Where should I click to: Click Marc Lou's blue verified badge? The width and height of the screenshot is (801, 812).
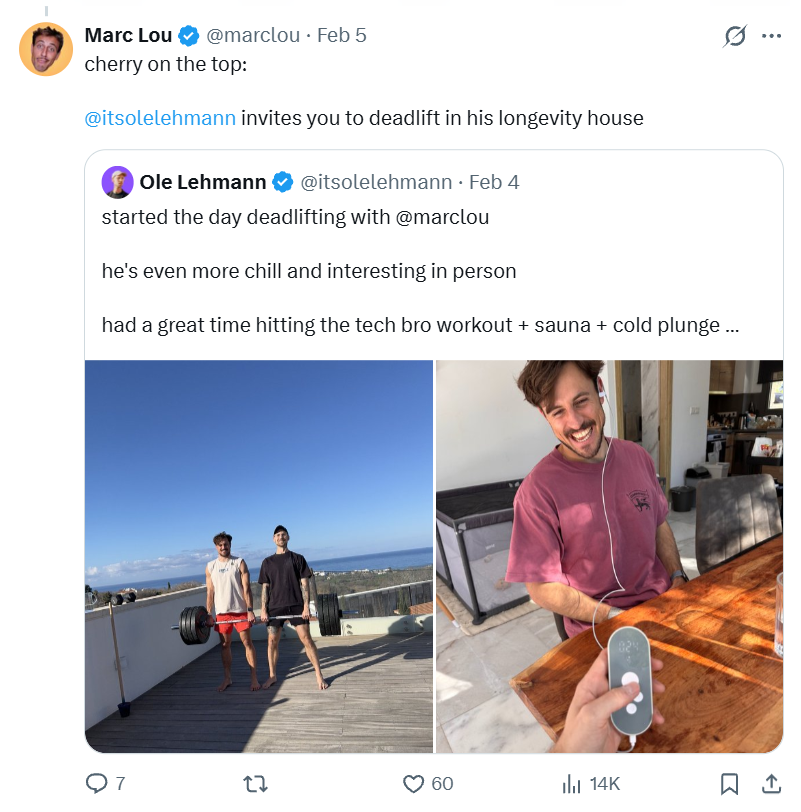pyautogui.click(x=189, y=36)
